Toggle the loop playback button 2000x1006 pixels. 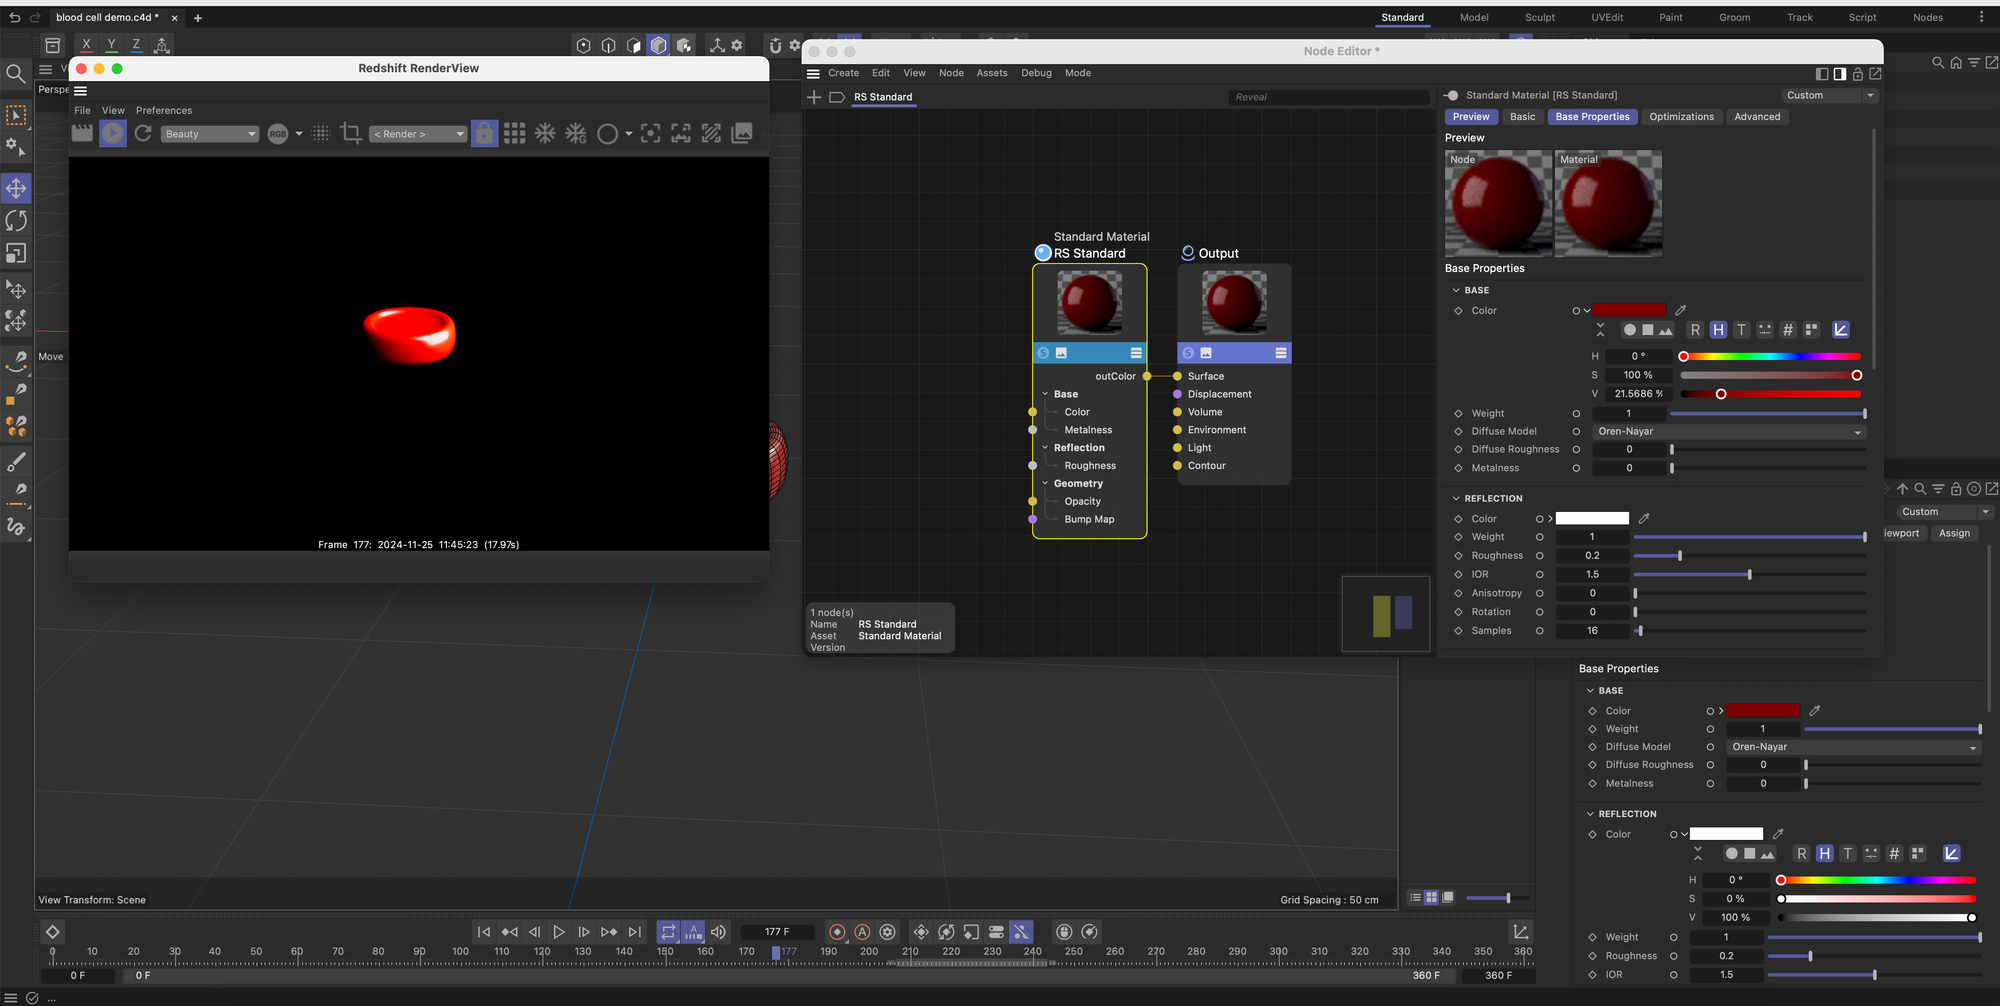coord(668,932)
